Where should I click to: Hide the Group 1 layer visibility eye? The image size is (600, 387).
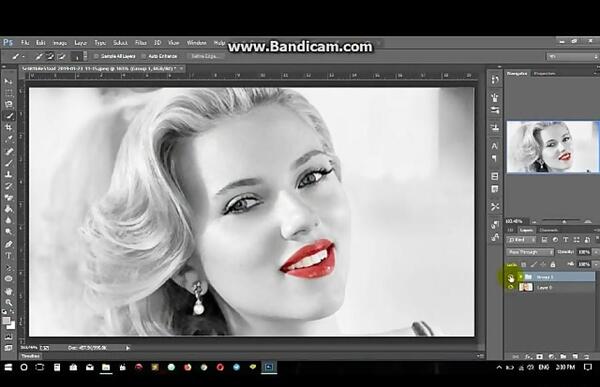(511, 277)
